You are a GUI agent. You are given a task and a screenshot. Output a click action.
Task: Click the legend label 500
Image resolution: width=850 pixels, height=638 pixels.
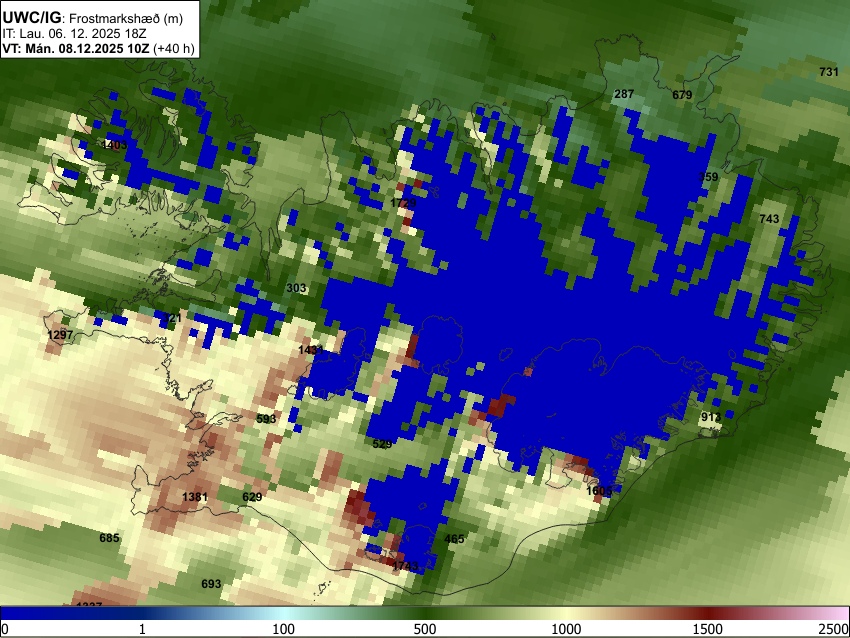pos(424,629)
